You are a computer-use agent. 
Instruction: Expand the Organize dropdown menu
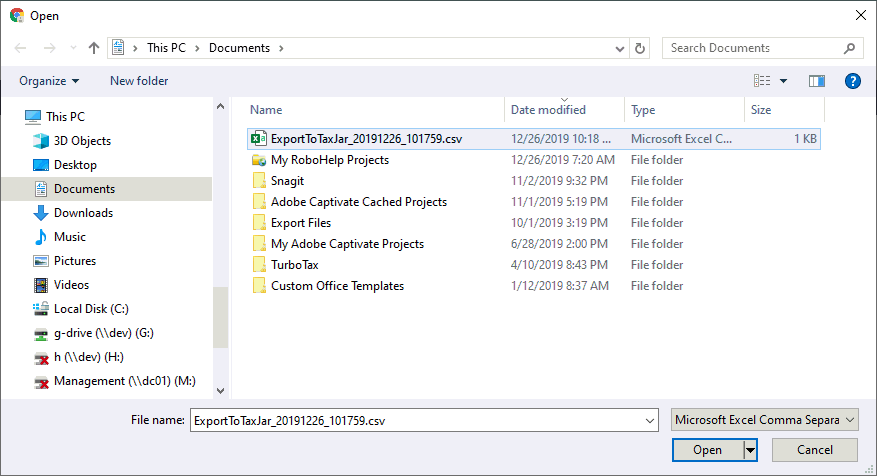coord(49,81)
